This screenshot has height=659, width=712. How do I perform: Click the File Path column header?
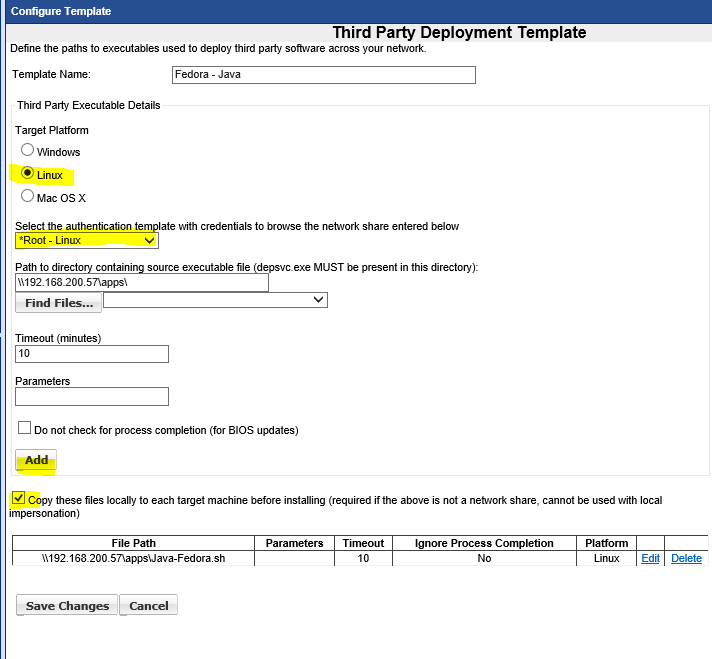coord(133,543)
